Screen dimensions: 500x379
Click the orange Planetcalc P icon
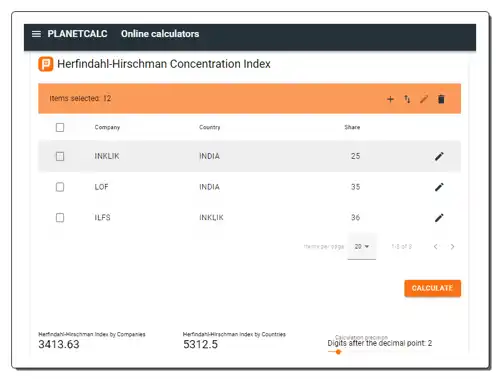point(46,64)
